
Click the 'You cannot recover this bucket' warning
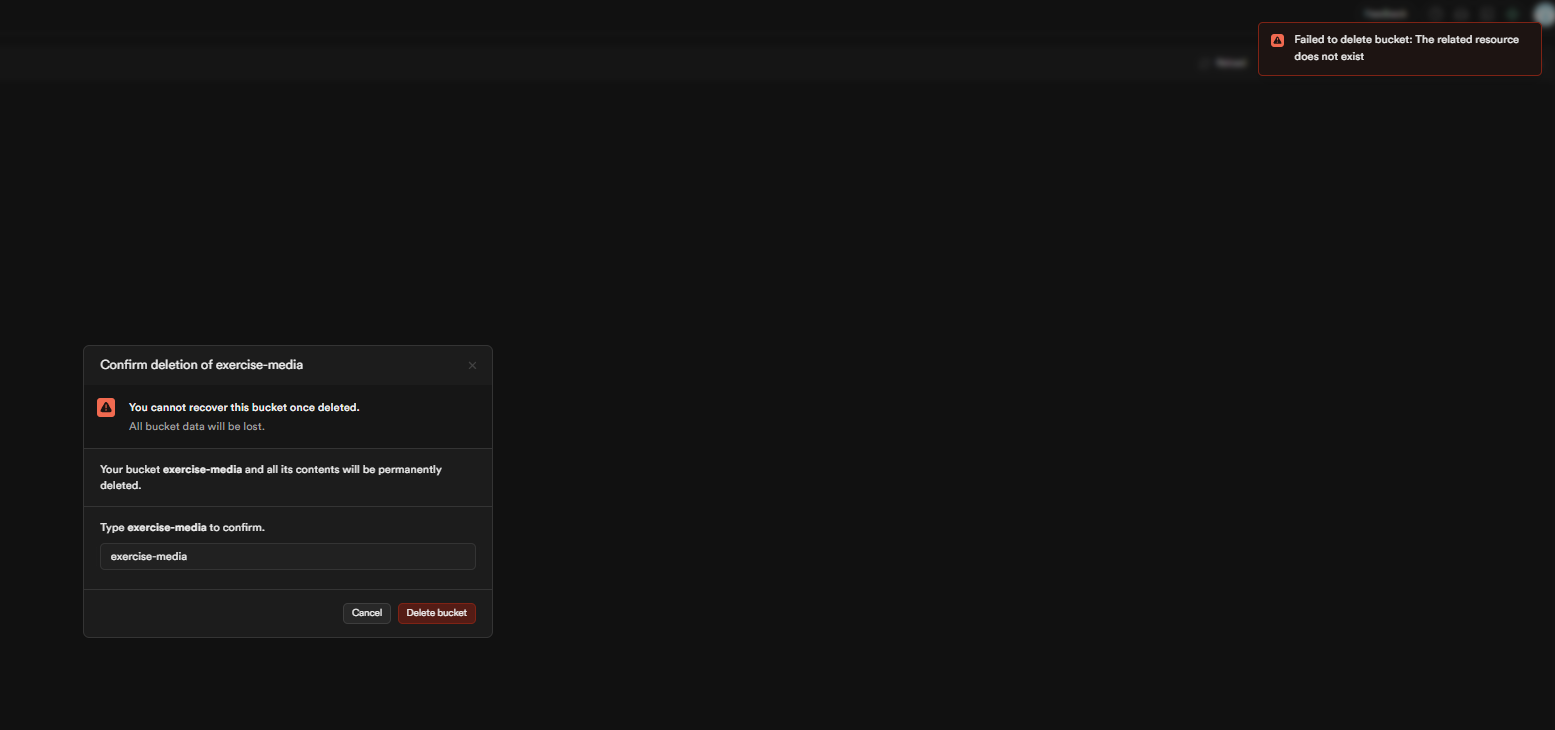[244, 408]
